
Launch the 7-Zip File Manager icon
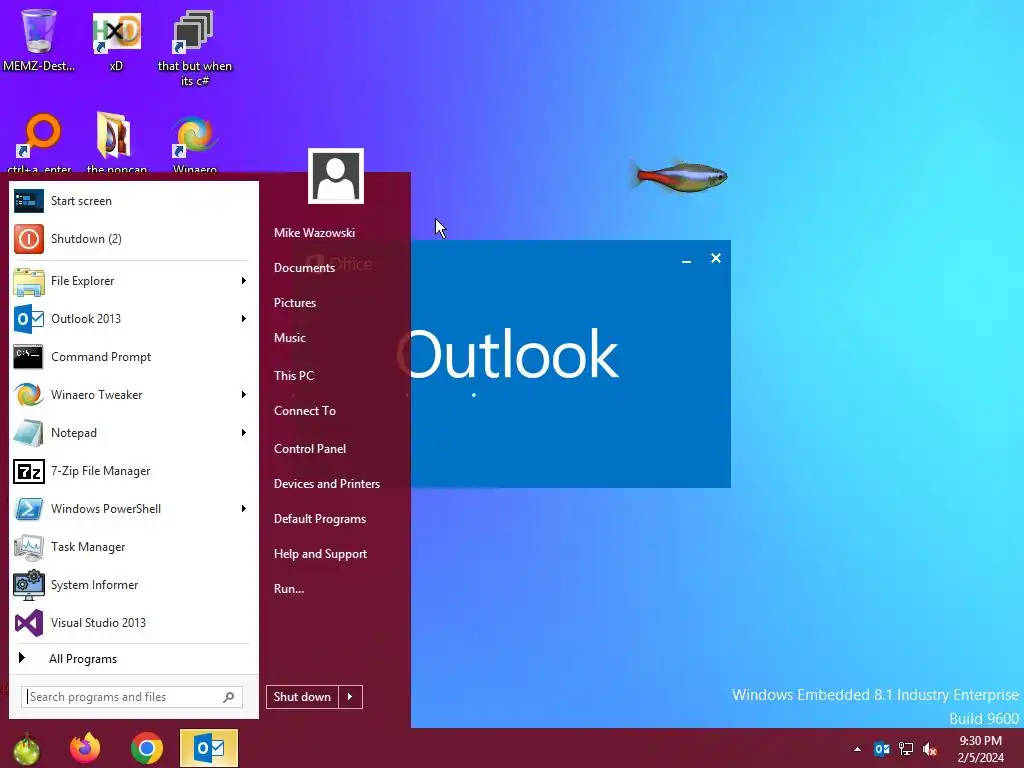[29, 471]
